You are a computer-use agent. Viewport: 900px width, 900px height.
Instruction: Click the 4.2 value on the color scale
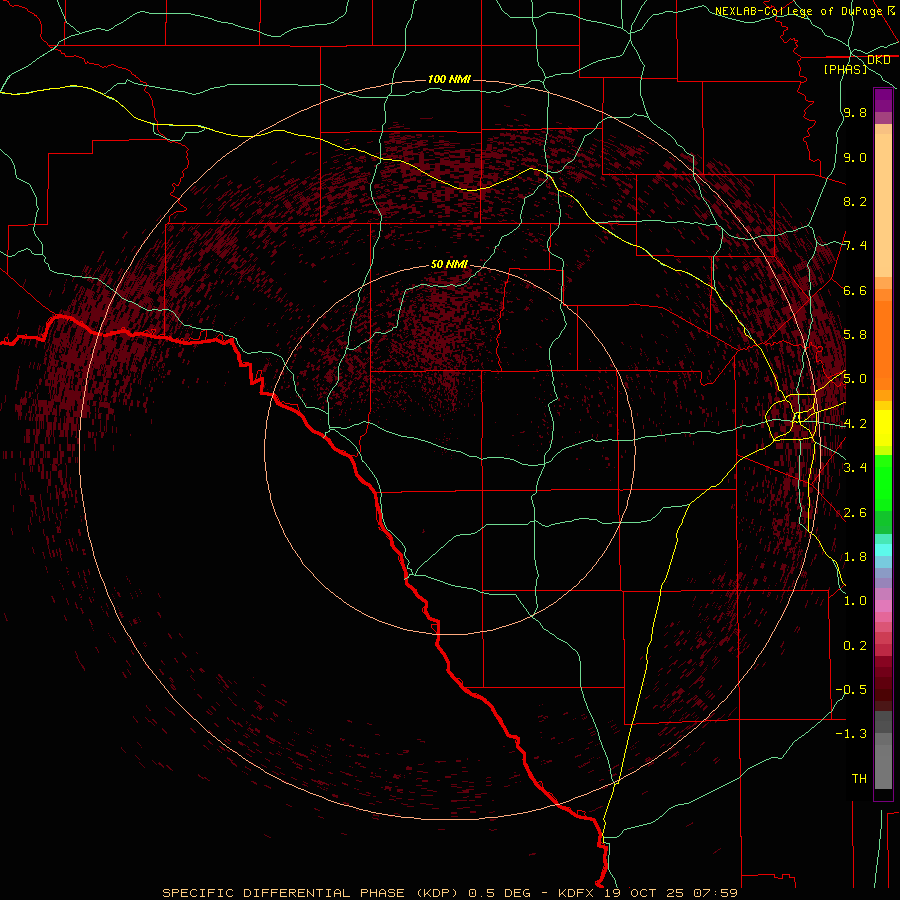click(x=855, y=424)
